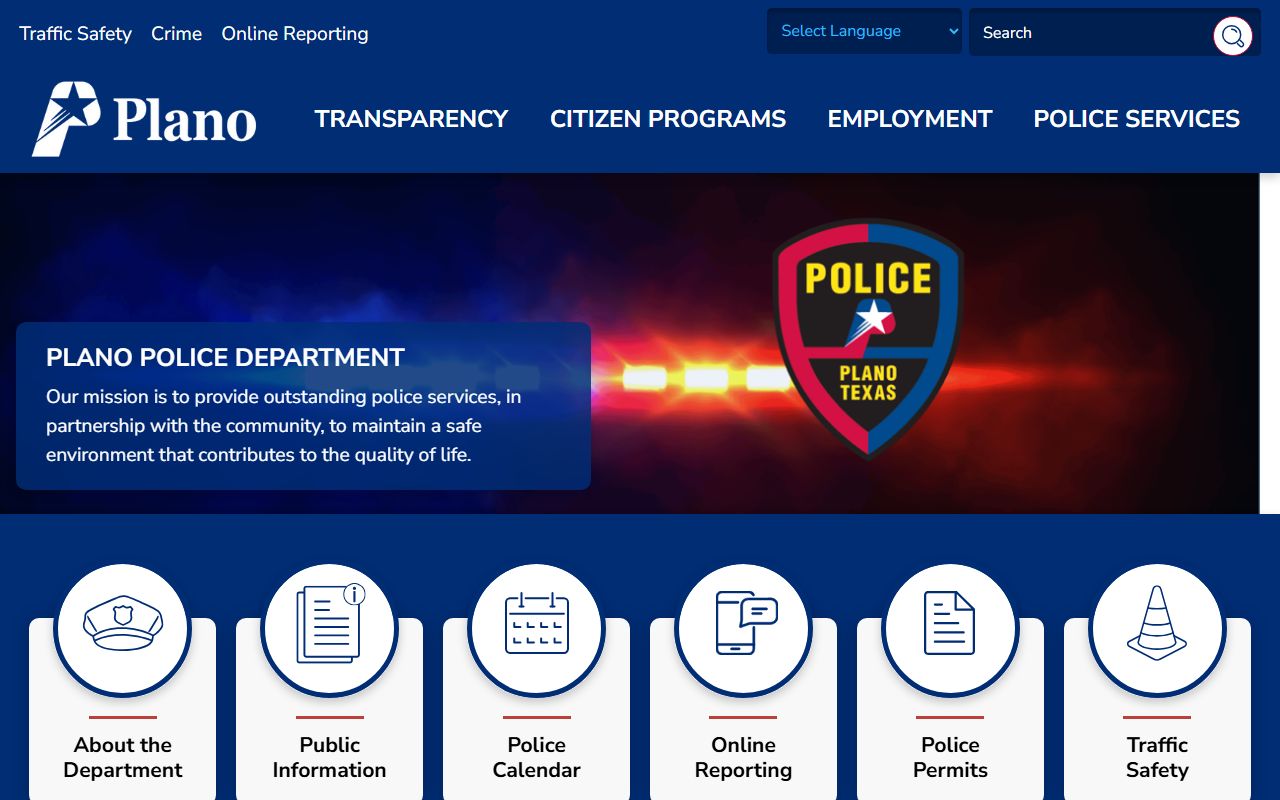This screenshot has height=800, width=1280.
Task: Click the Police Permits page icon
Action: (x=949, y=623)
